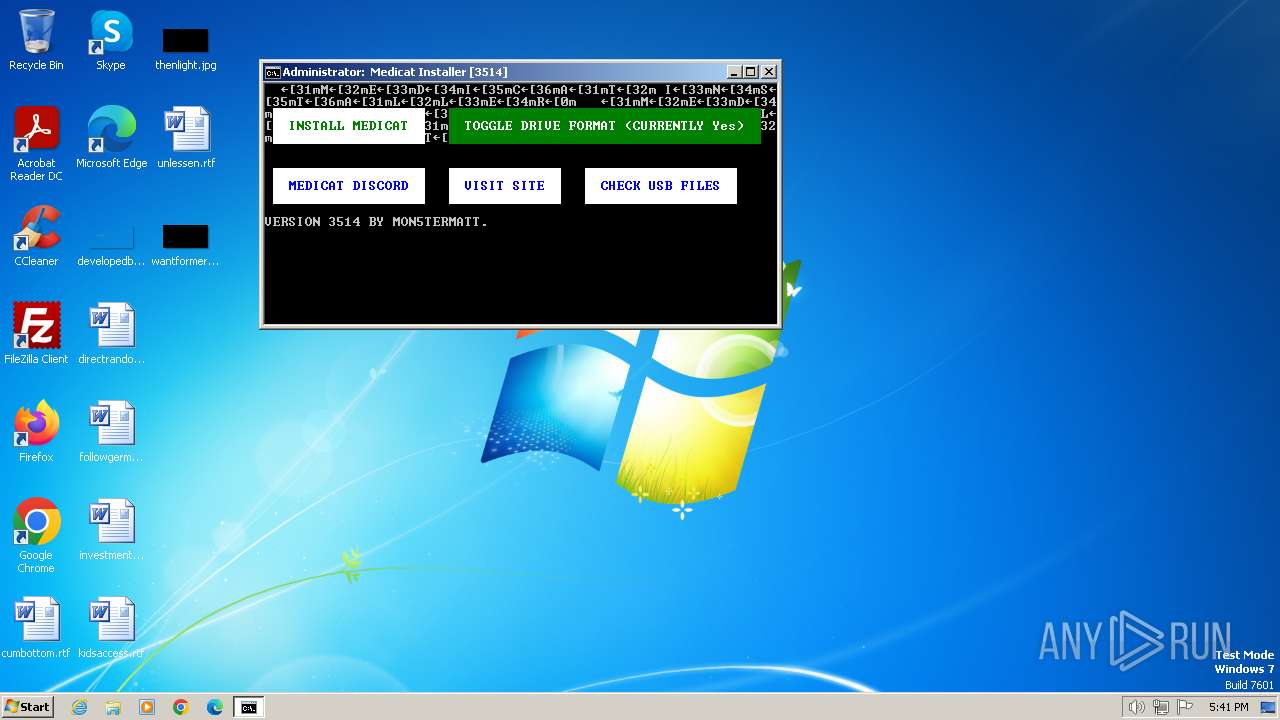The image size is (1280, 720).
Task: Select the wantformer... desktop file
Action: [186, 244]
